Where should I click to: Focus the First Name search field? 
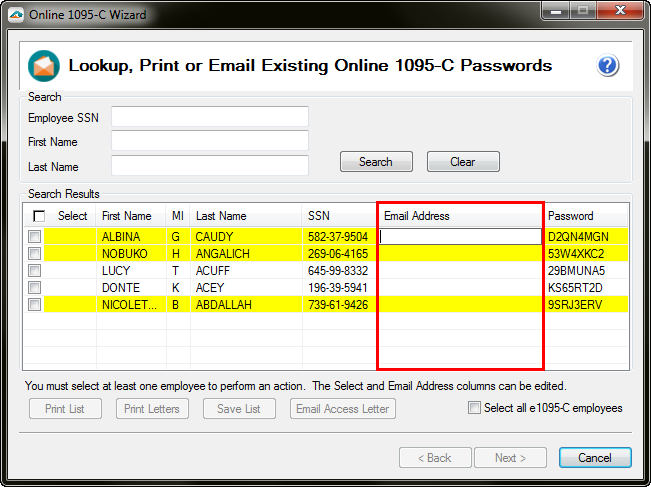(x=210, y=141)
